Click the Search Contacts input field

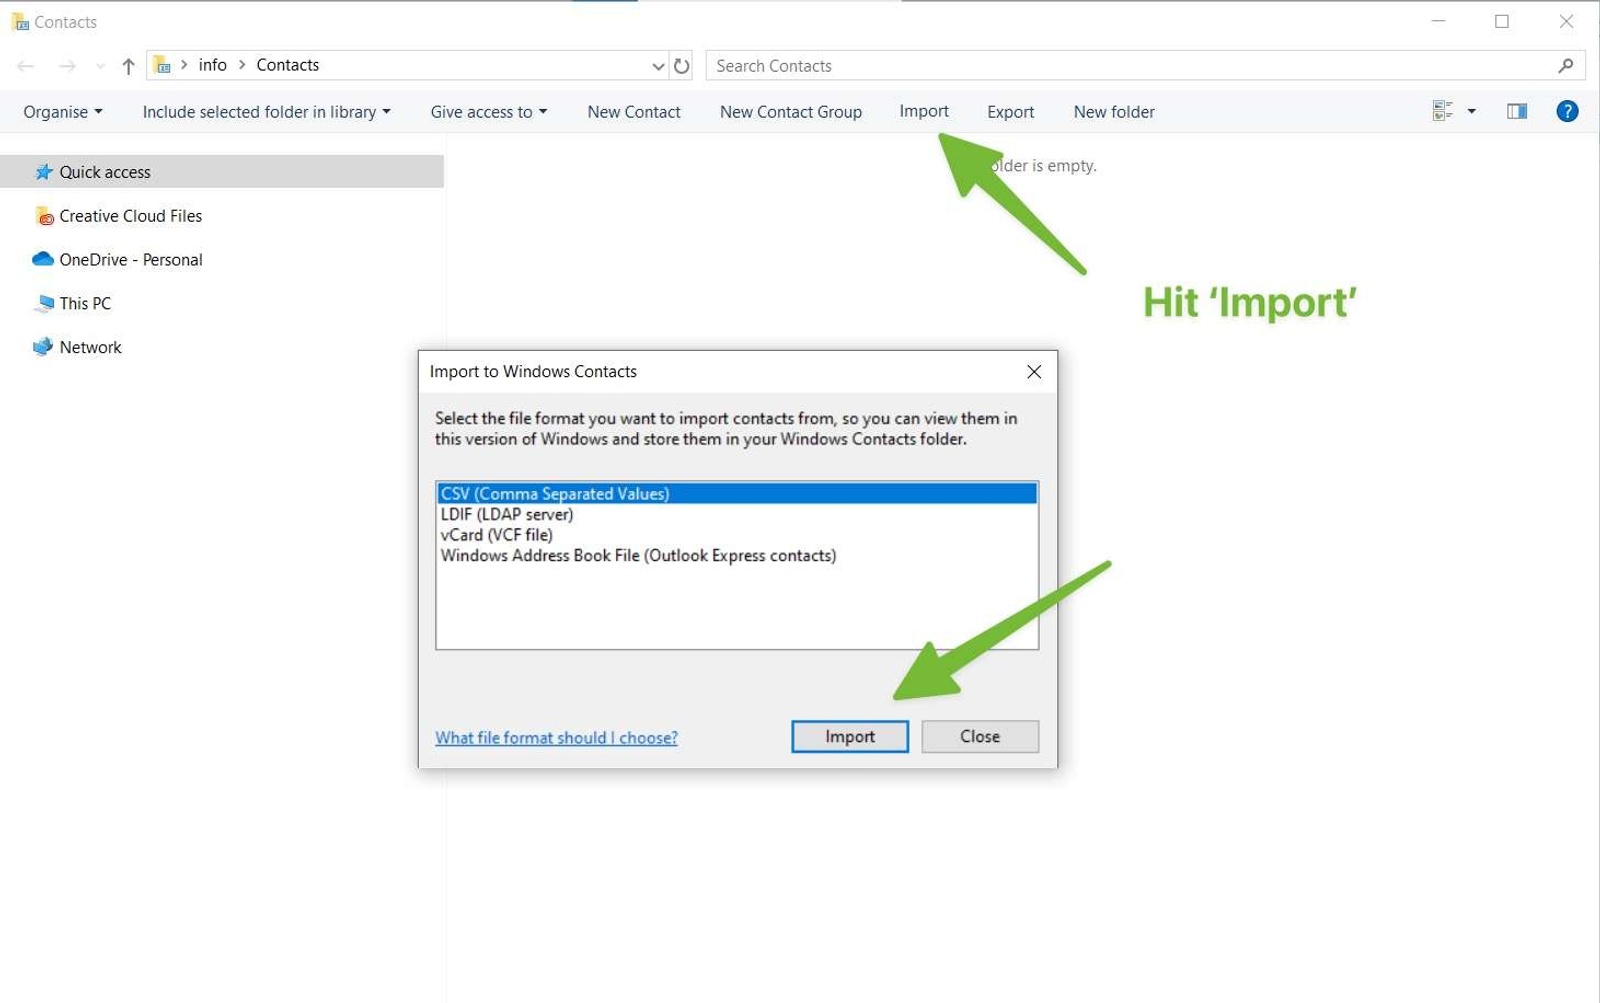pyautogui.click(x=1145, y=66)
